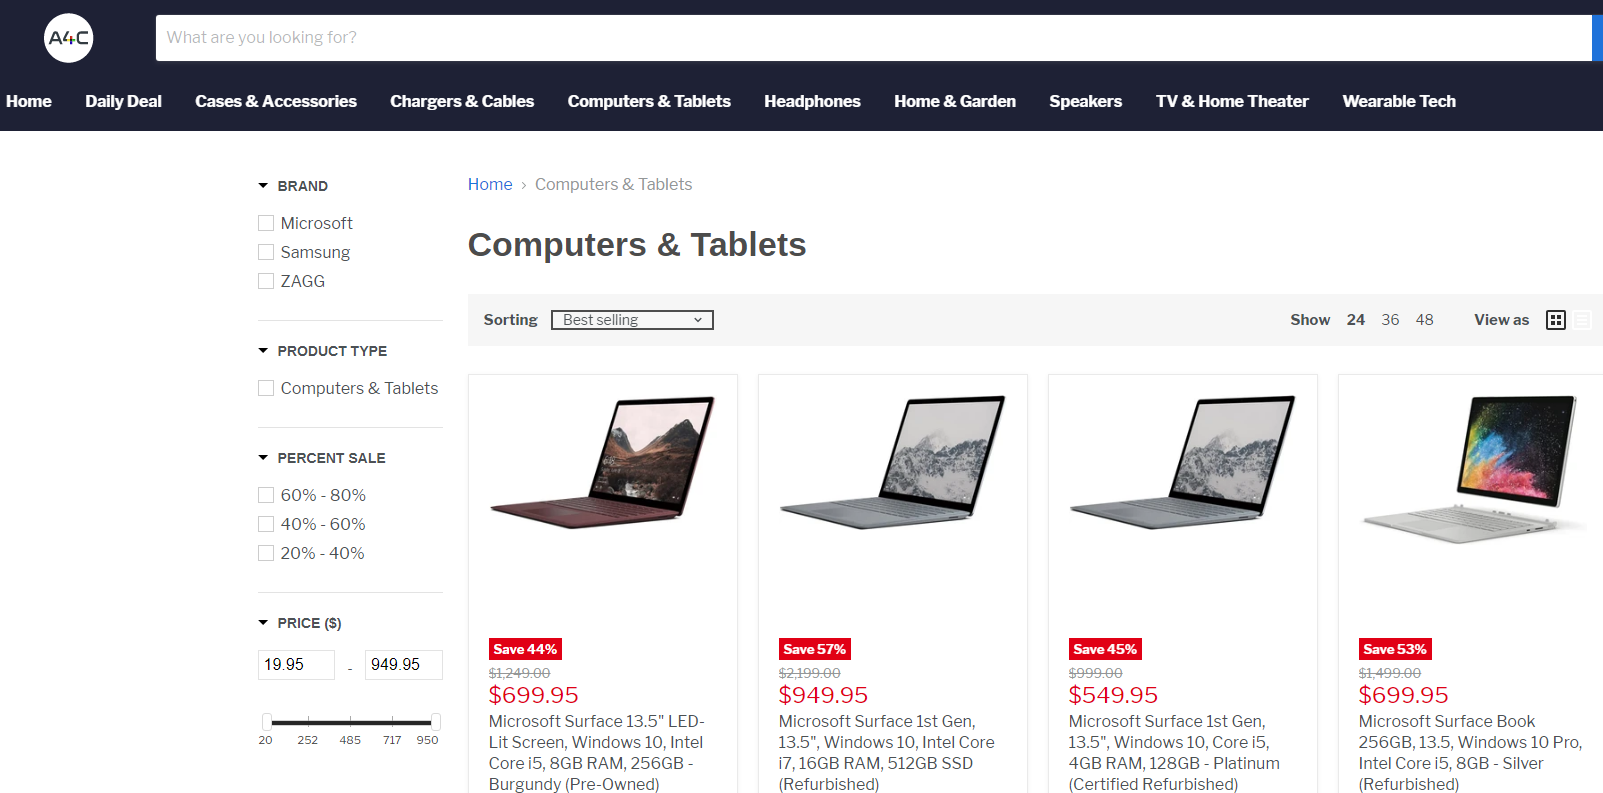Collapse the BRAND filter section
The height and width of the screenshot is (793, 1603).
pos(263,186)
